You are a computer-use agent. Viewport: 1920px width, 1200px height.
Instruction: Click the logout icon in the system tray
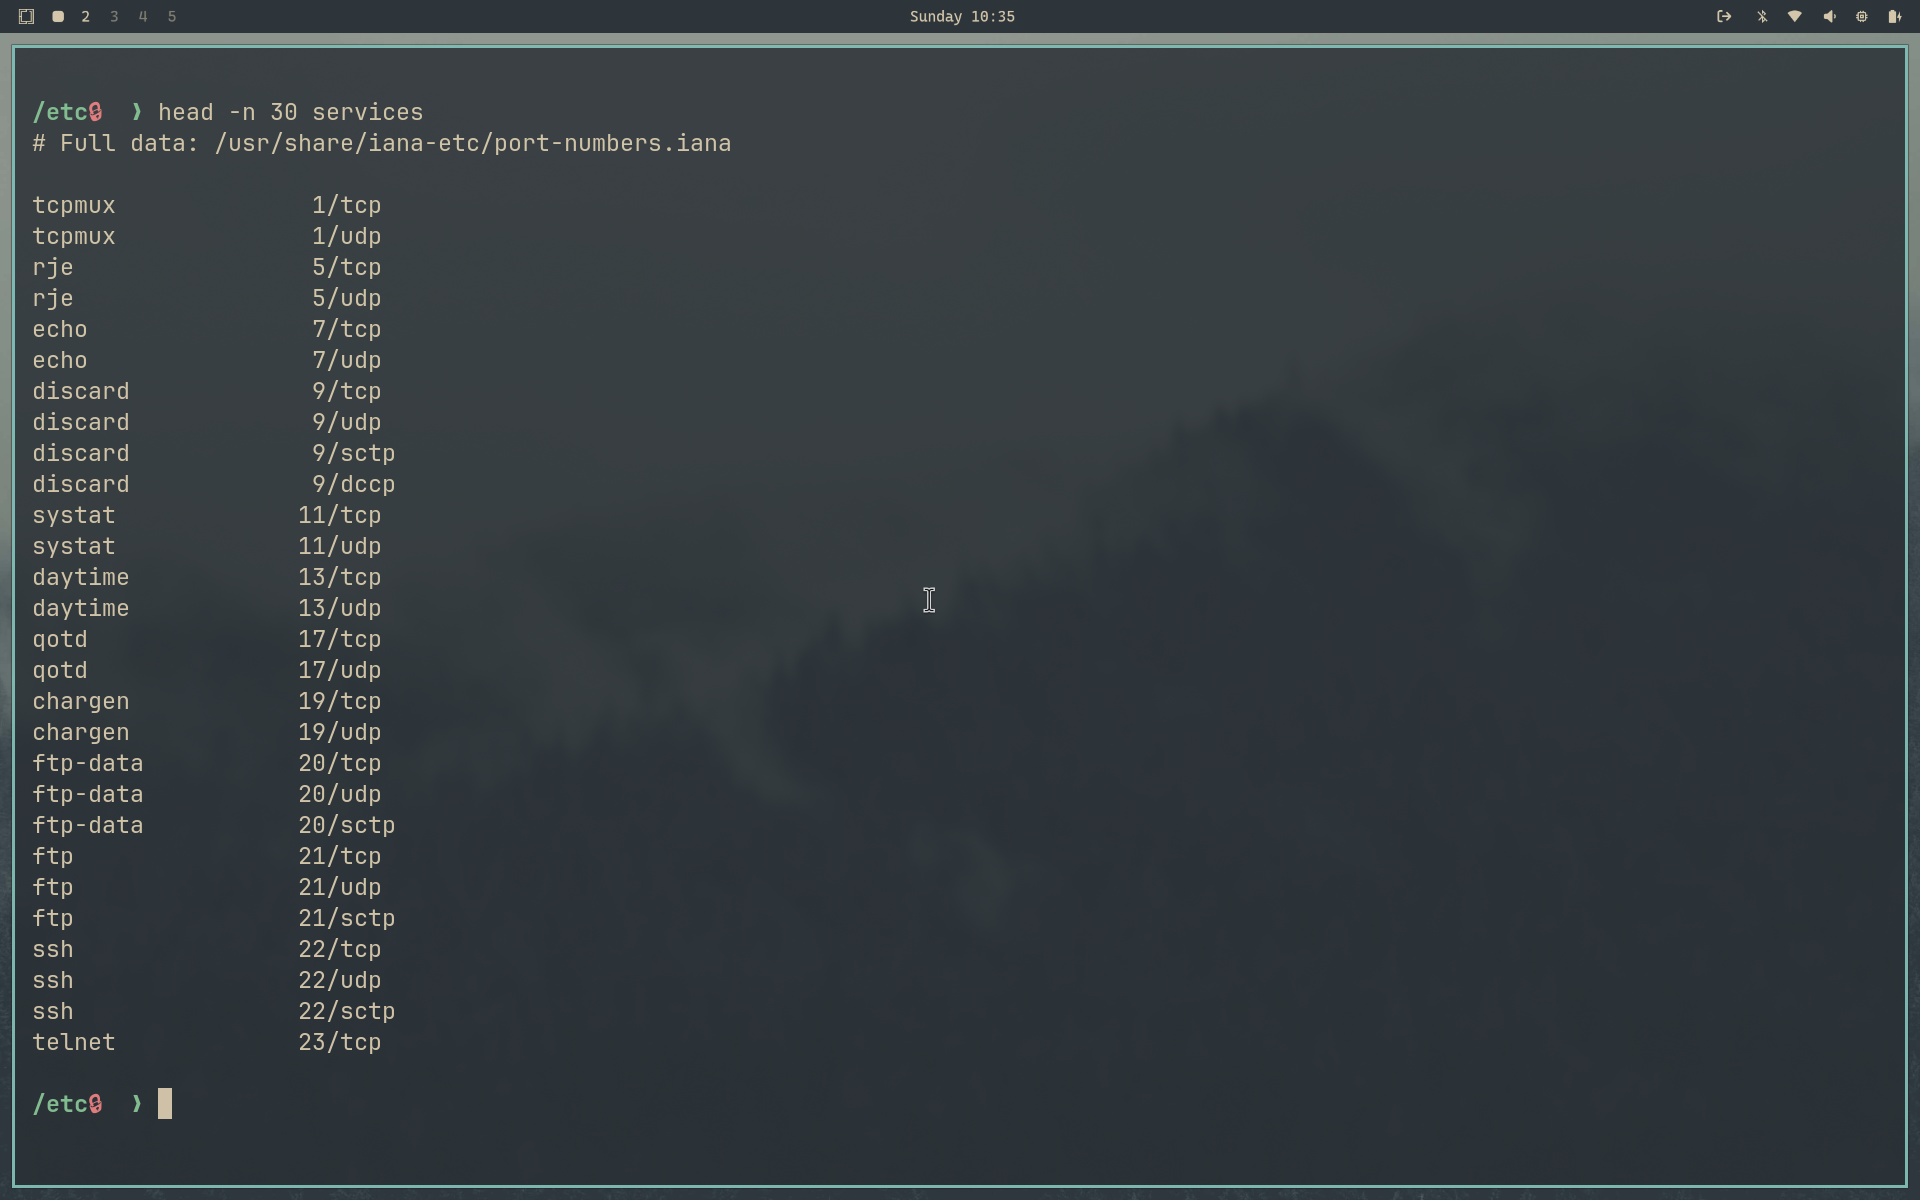click(1724, 16)
